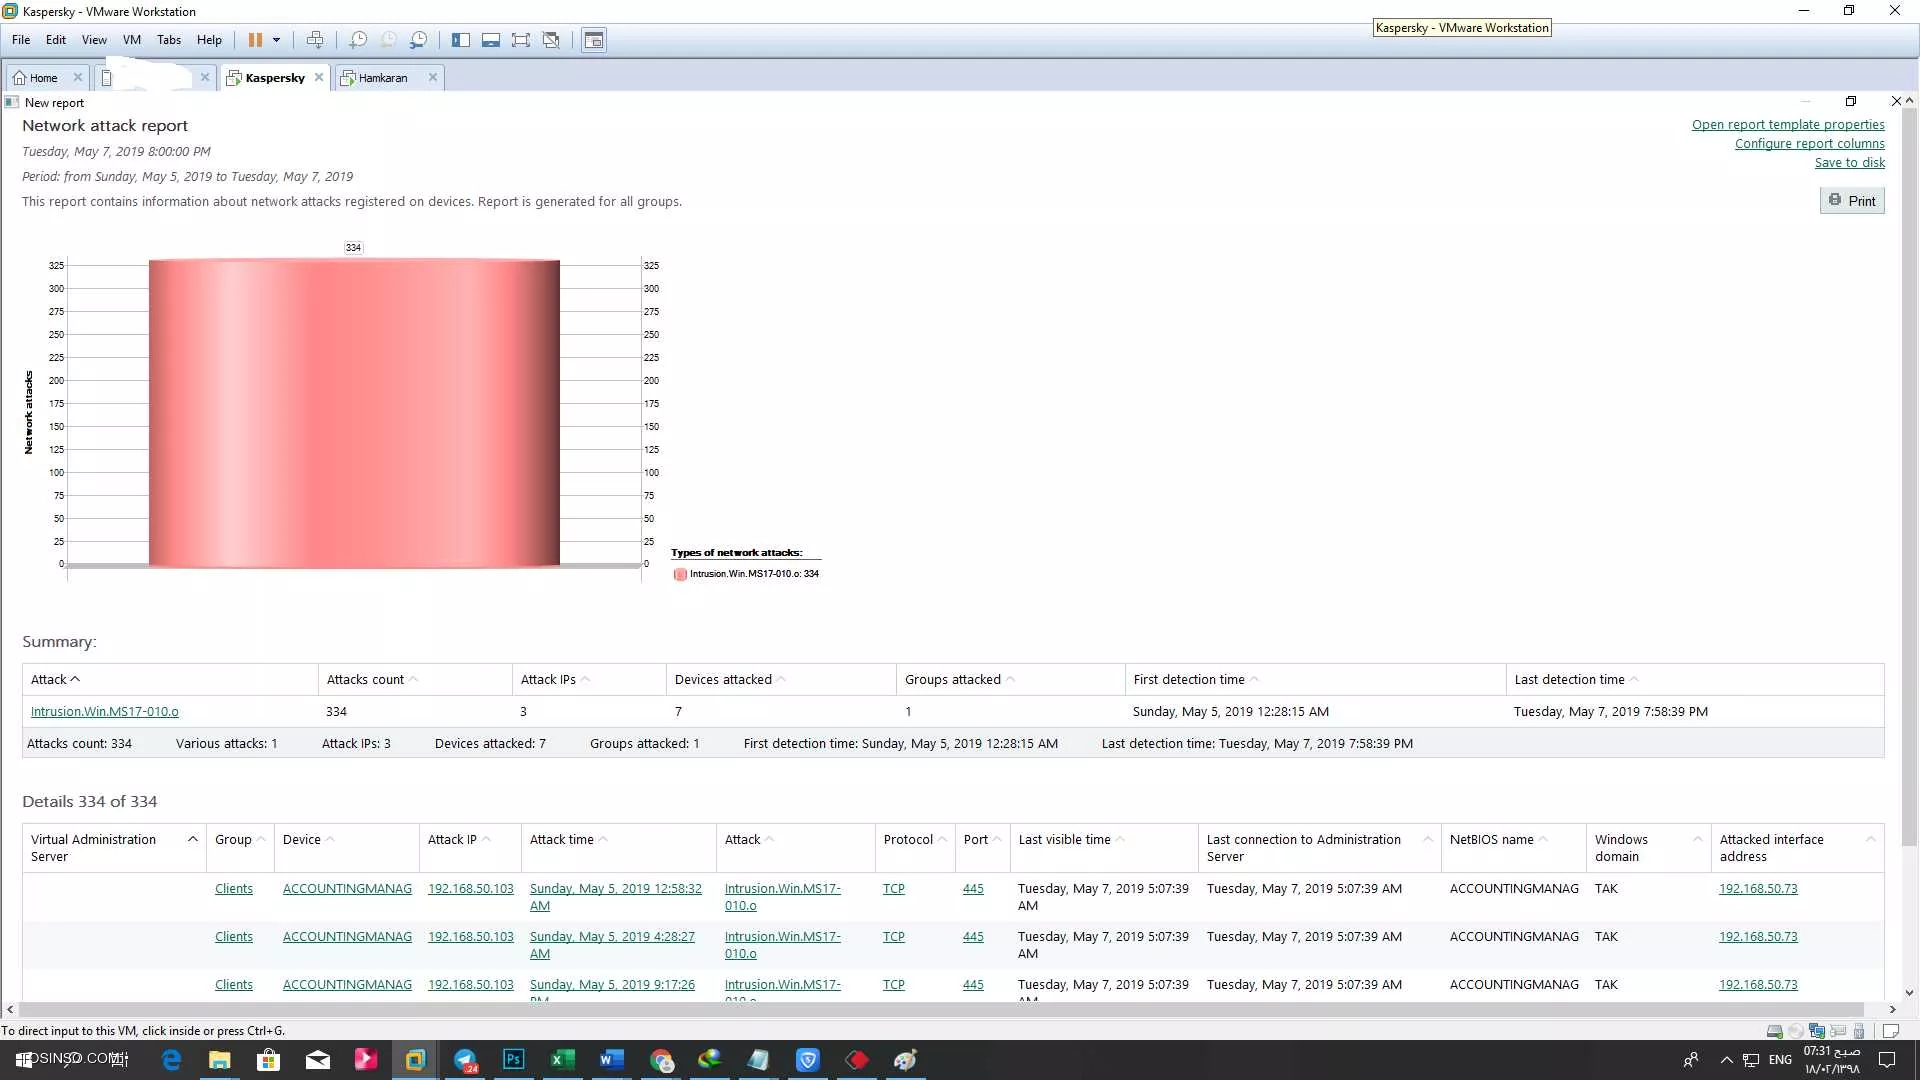Open Telegram from taskbar
Image resolution: width=1920 pixels, height=1080 pixels.
coord(465,1060)
